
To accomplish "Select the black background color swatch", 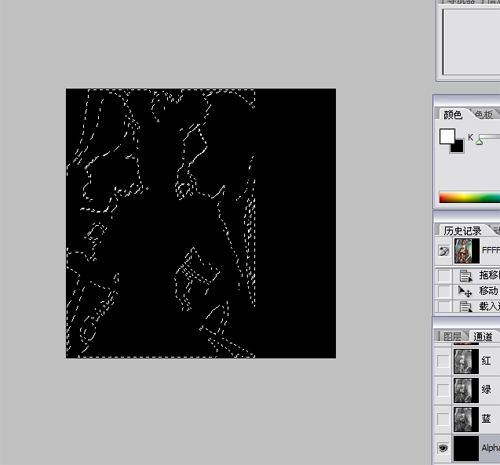I will pyautogui.click(x=458, y=147).
